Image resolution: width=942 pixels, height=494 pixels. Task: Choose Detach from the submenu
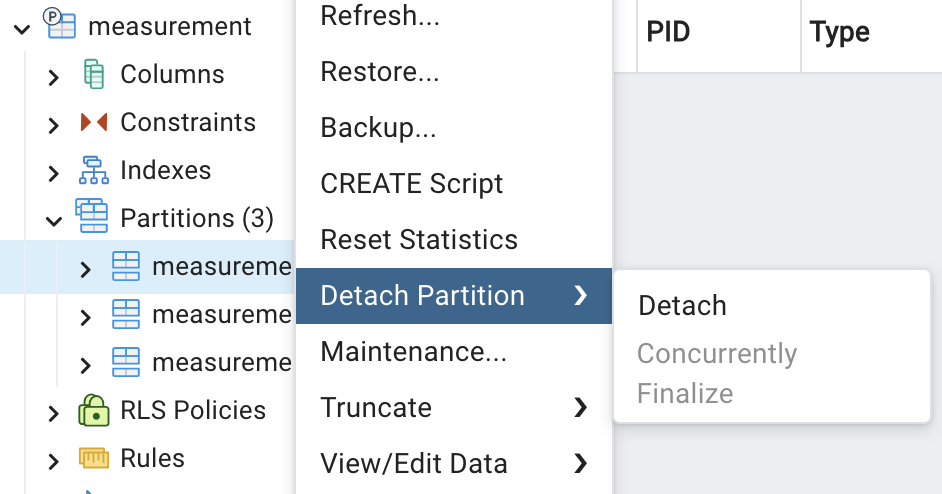pos(682,306)
